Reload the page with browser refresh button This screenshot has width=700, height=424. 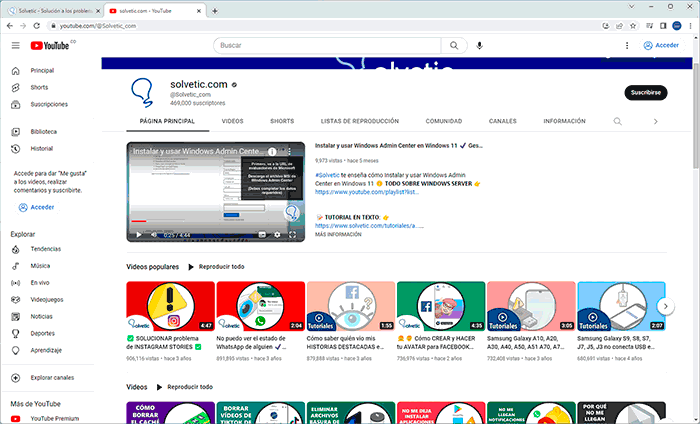point(37,26)
